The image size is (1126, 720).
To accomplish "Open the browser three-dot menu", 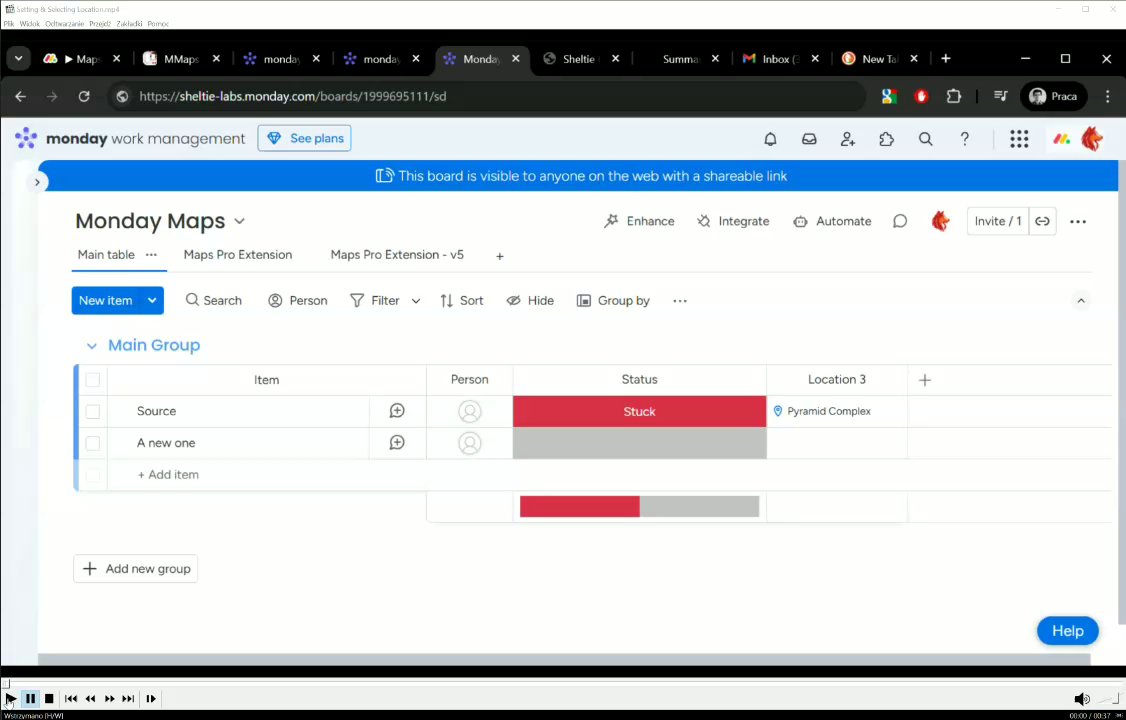I will pos(1107,96).
